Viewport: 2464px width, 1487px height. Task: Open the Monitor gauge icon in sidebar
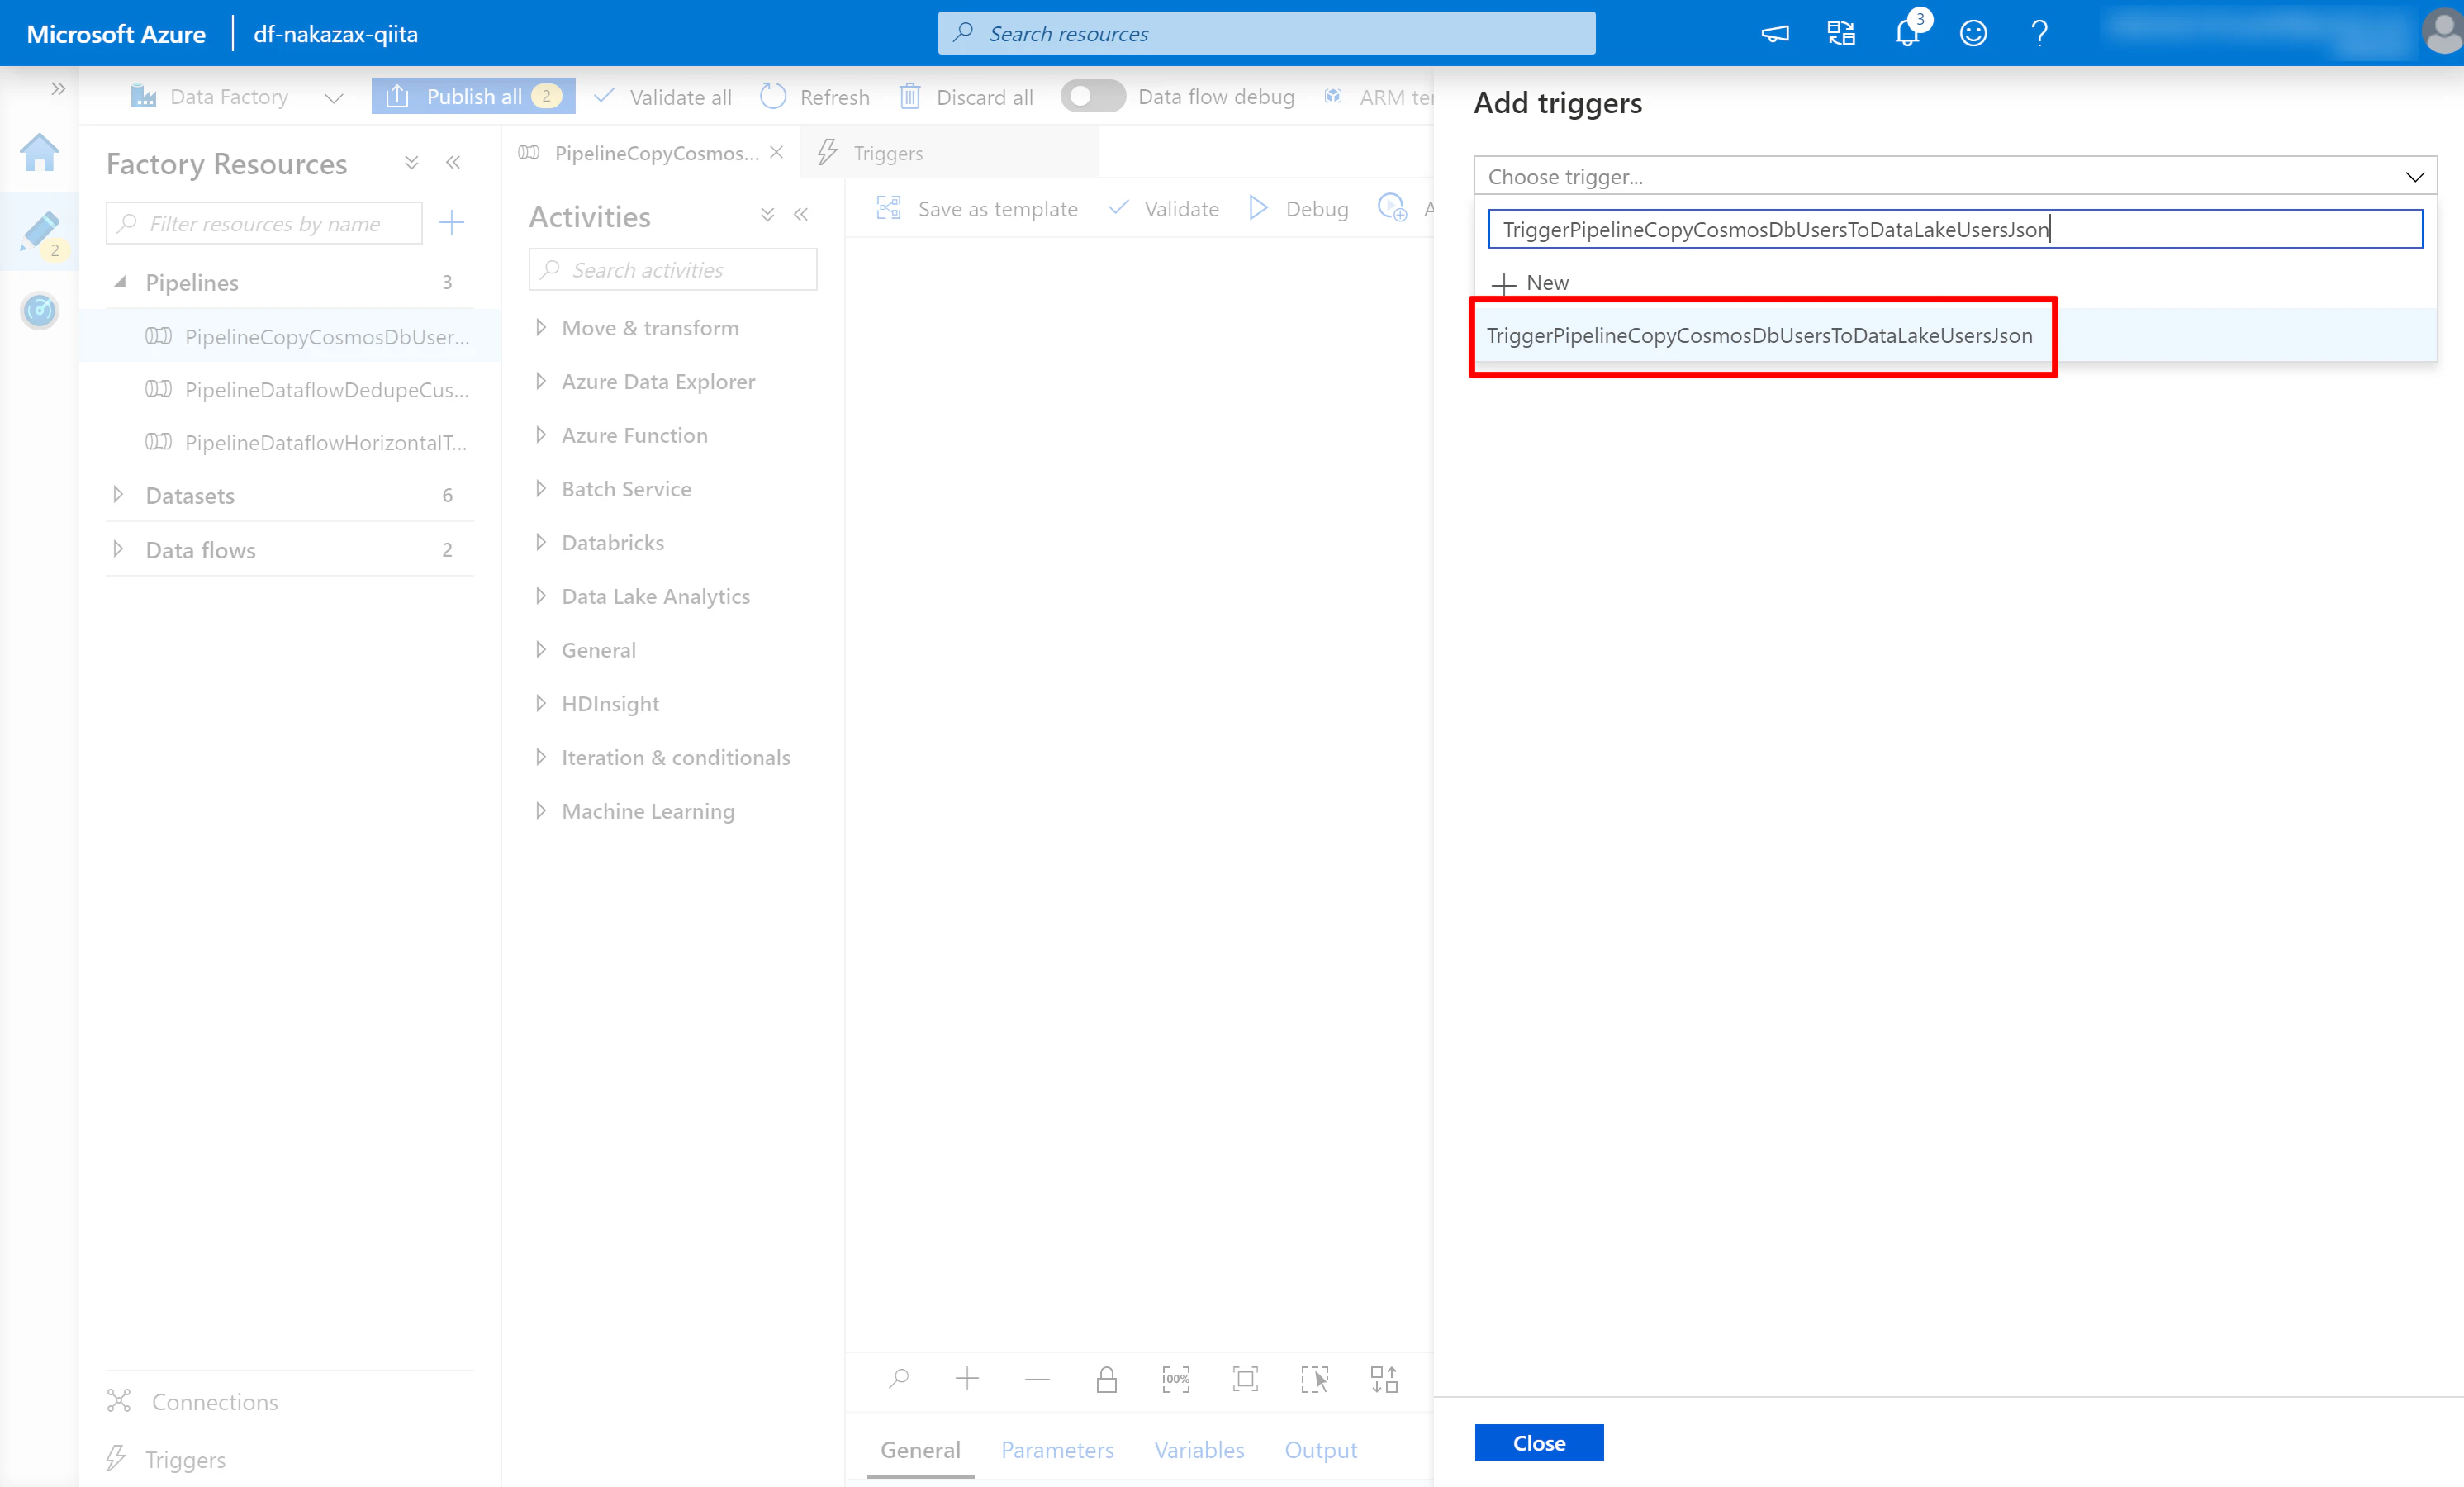40,310
